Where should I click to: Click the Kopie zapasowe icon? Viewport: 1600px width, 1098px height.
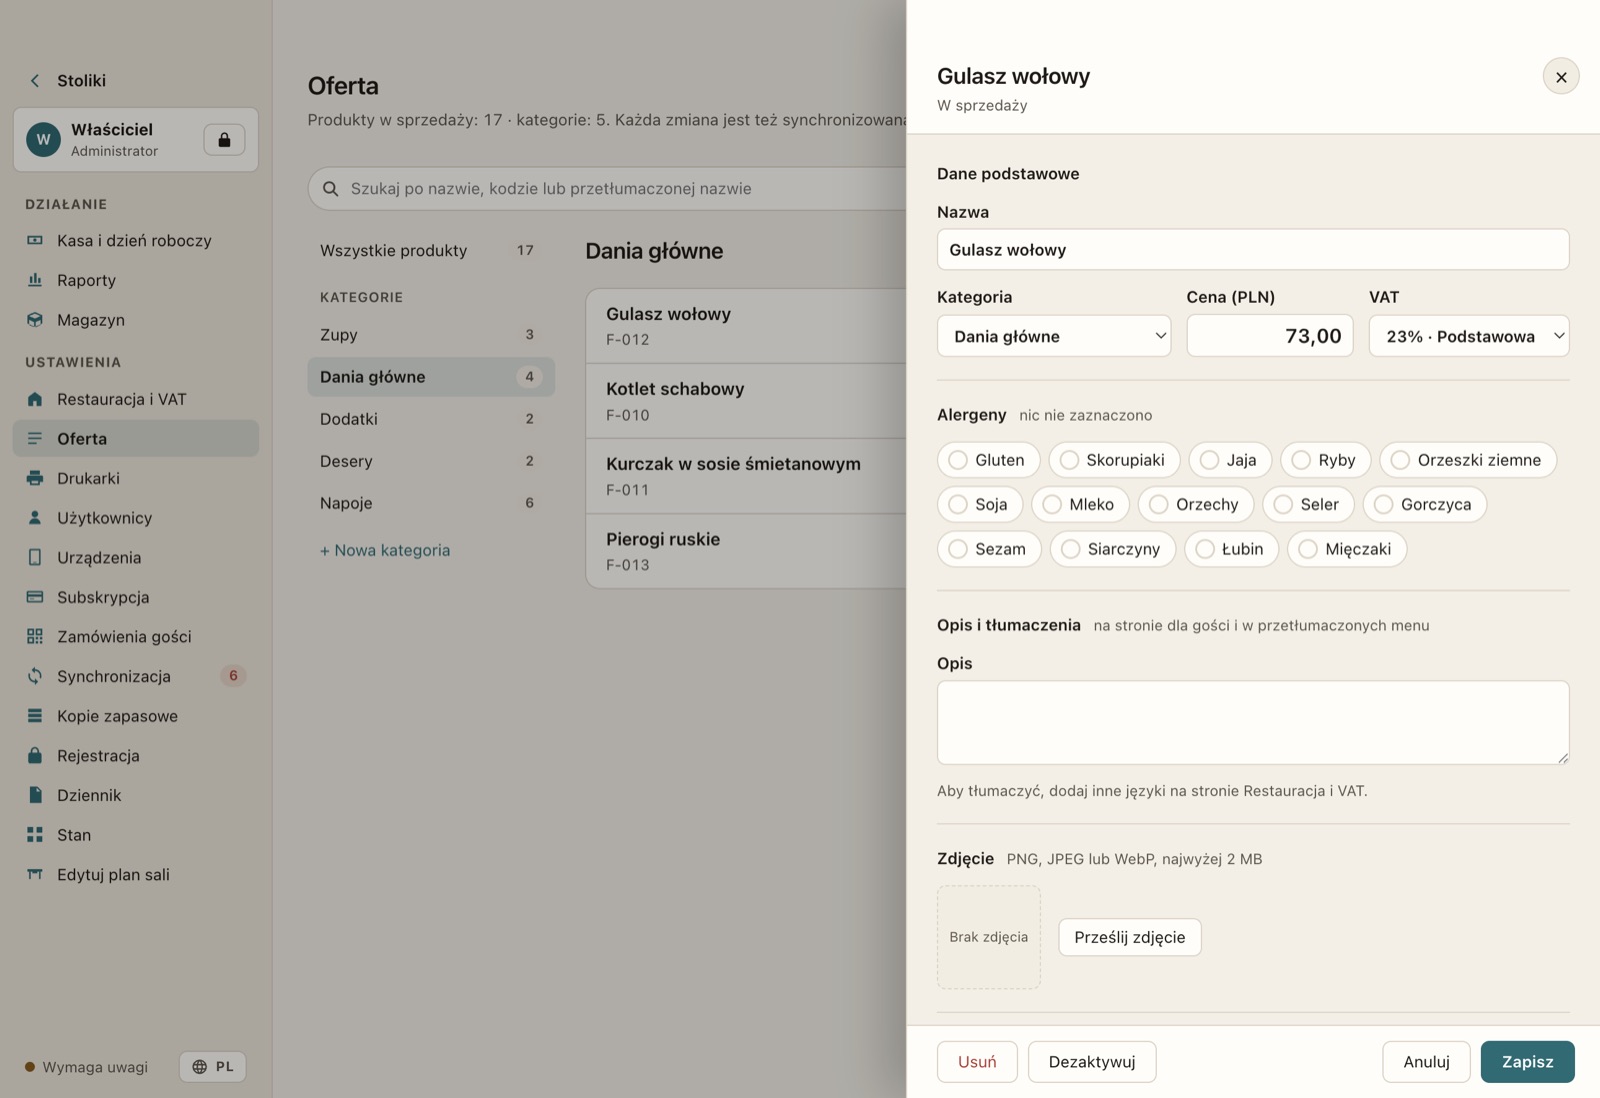click(35, 716)
